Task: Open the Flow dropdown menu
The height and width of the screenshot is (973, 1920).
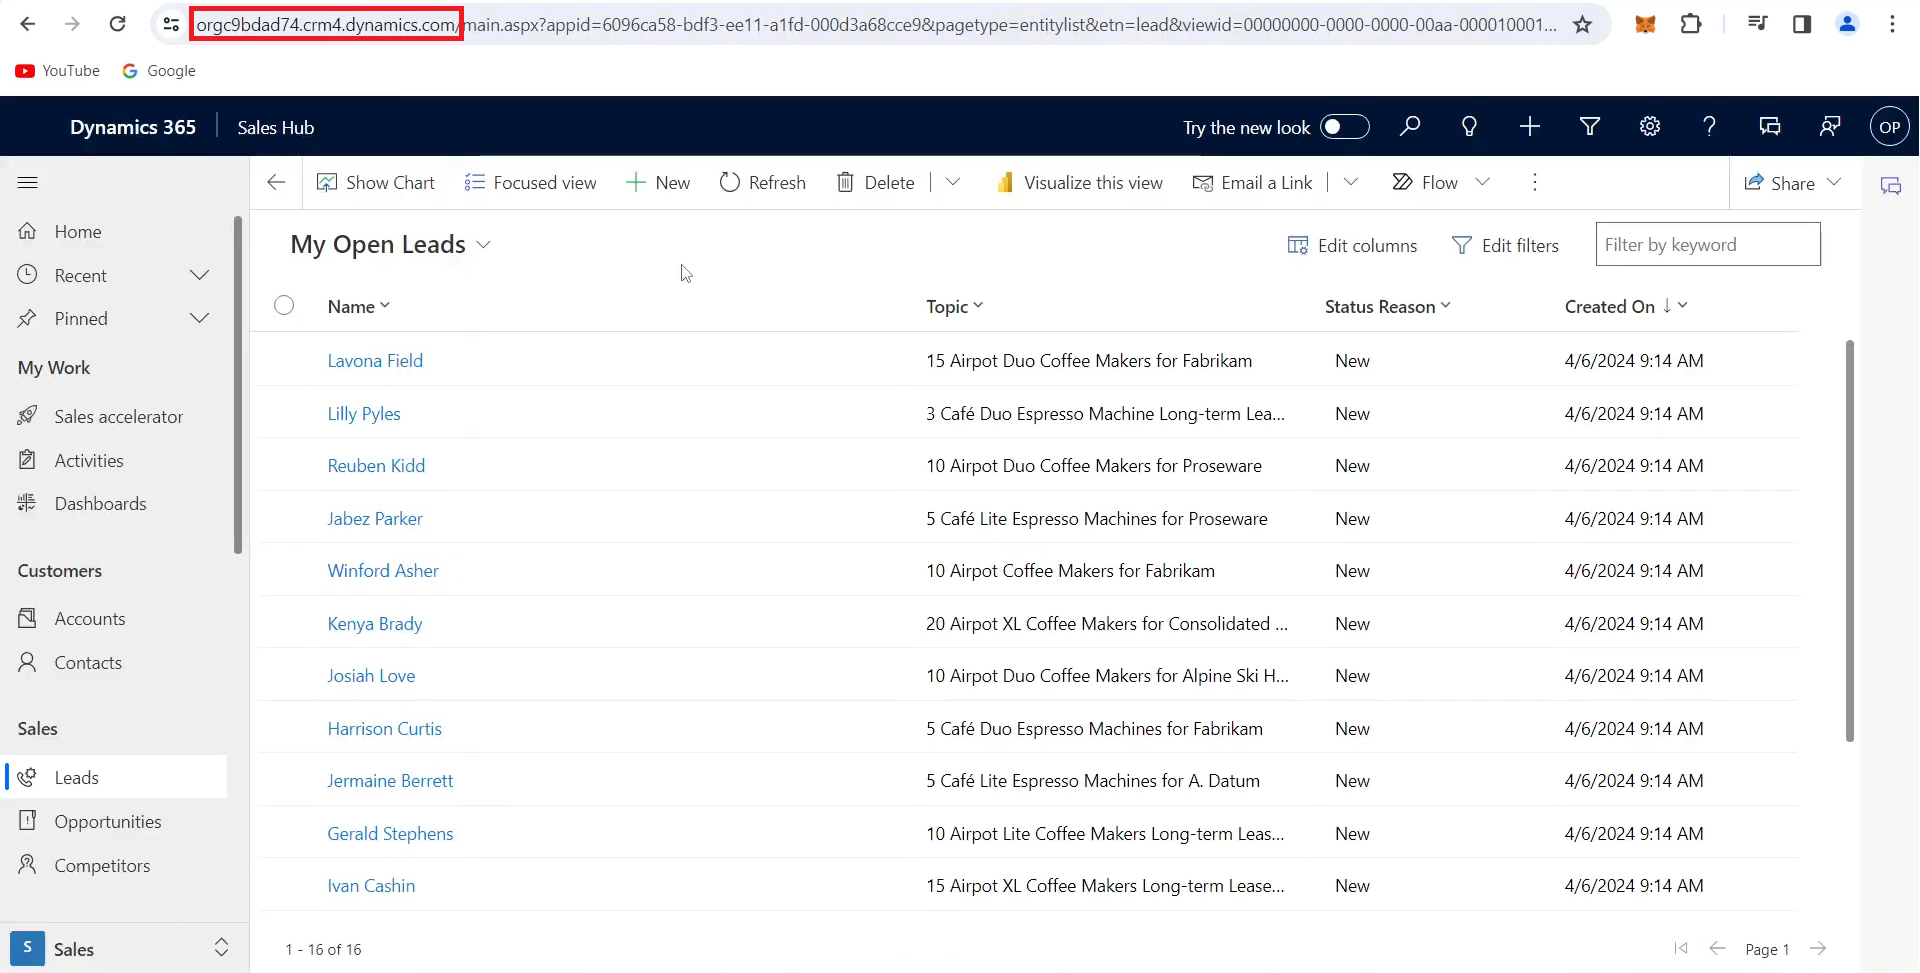Action: (1441, 182)
